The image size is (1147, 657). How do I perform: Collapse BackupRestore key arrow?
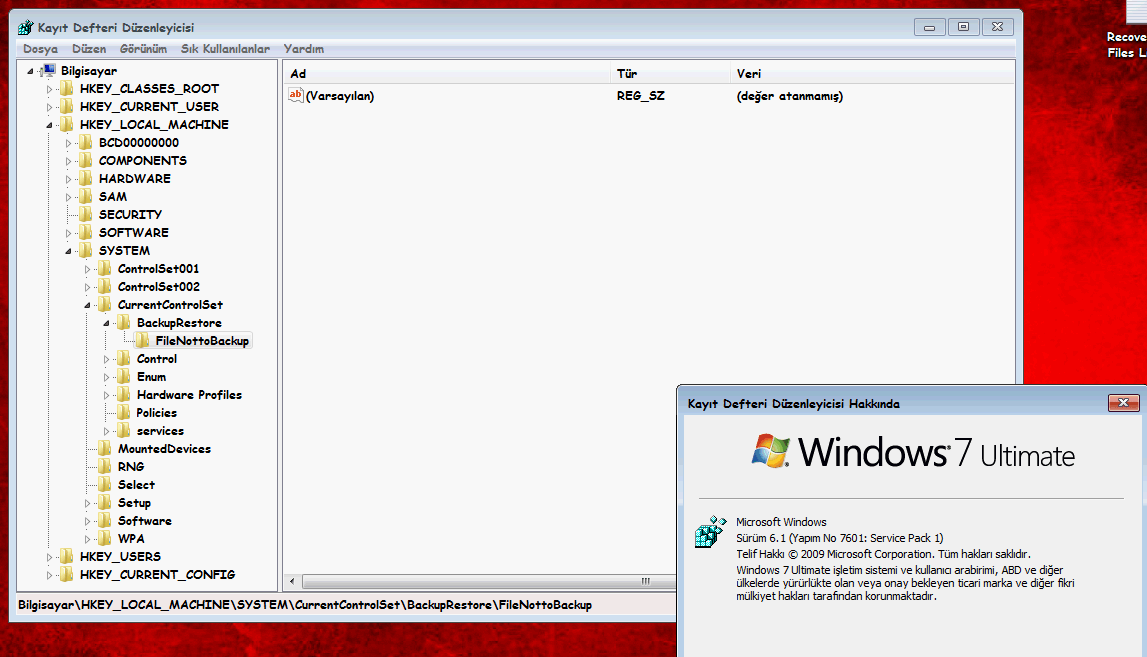pos(107,323)
